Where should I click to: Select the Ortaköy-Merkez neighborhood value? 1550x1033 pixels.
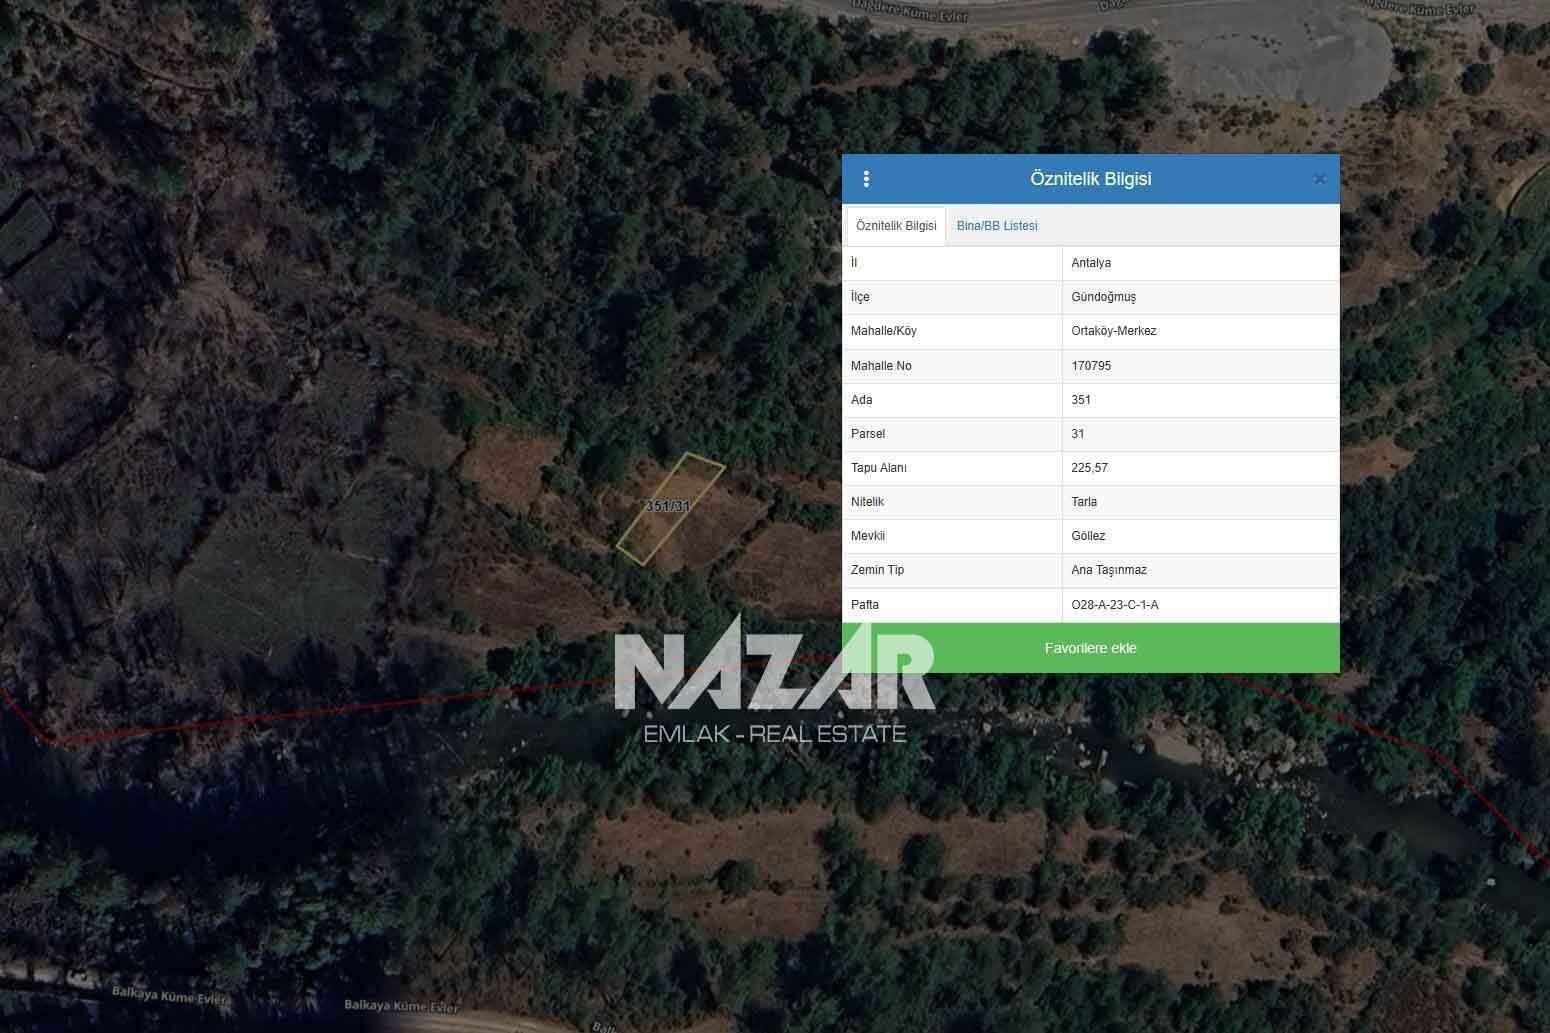coord(1113,331)
